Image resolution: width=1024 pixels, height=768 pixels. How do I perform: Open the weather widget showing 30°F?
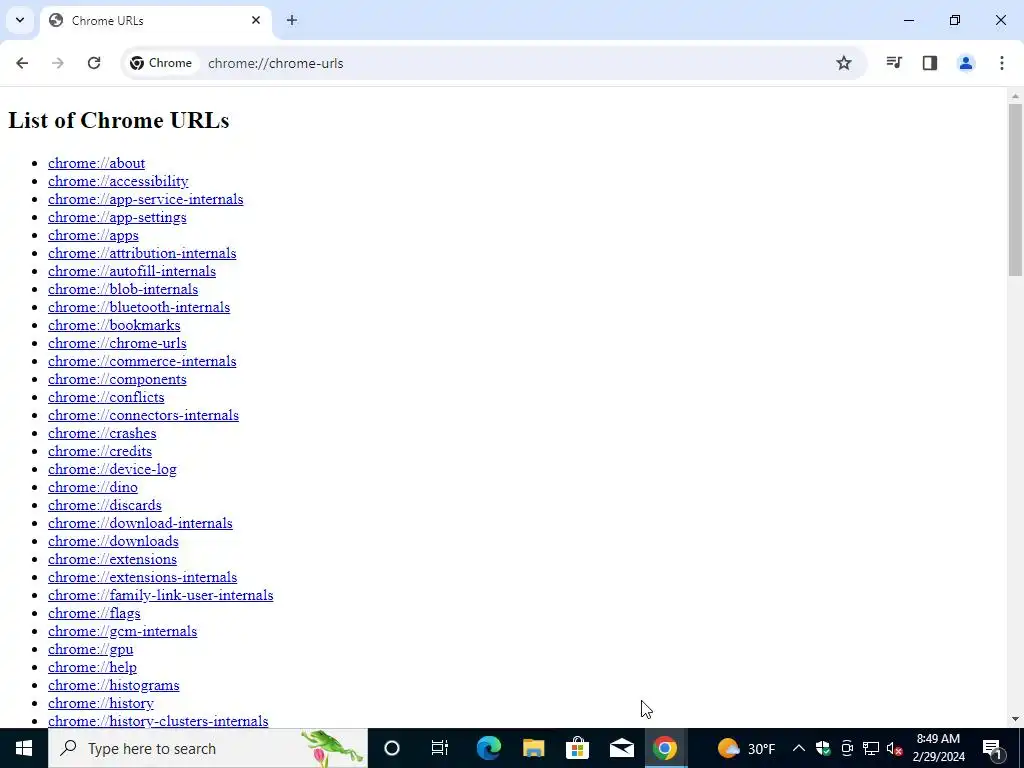click(x=746, y=748)
